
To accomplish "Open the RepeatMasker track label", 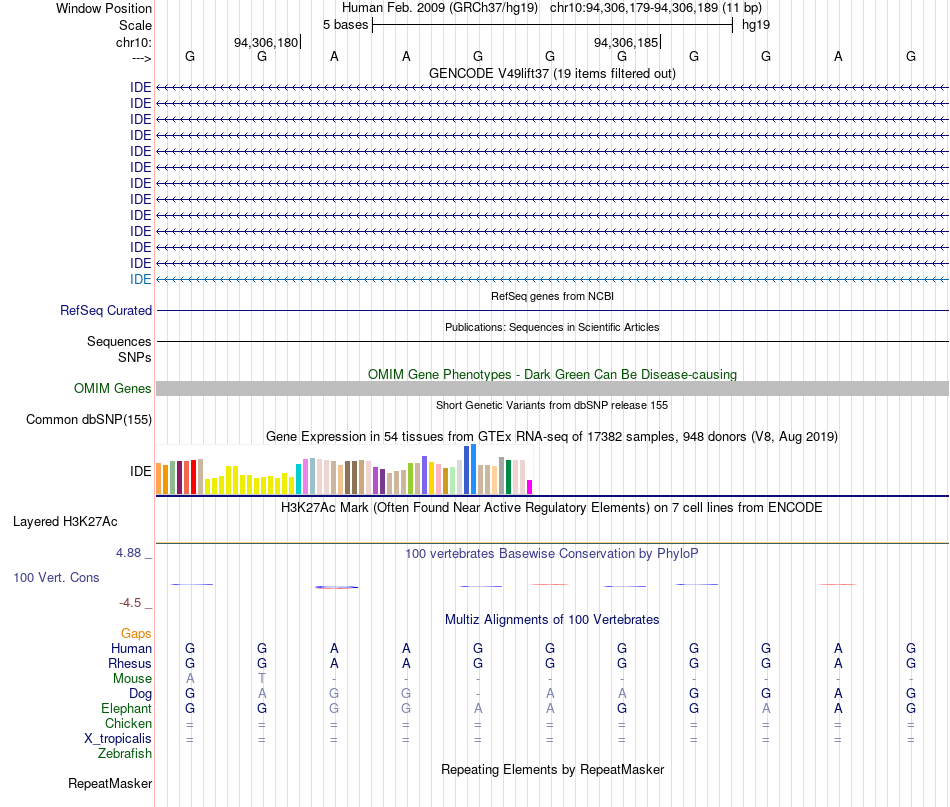I will (110, 783).
